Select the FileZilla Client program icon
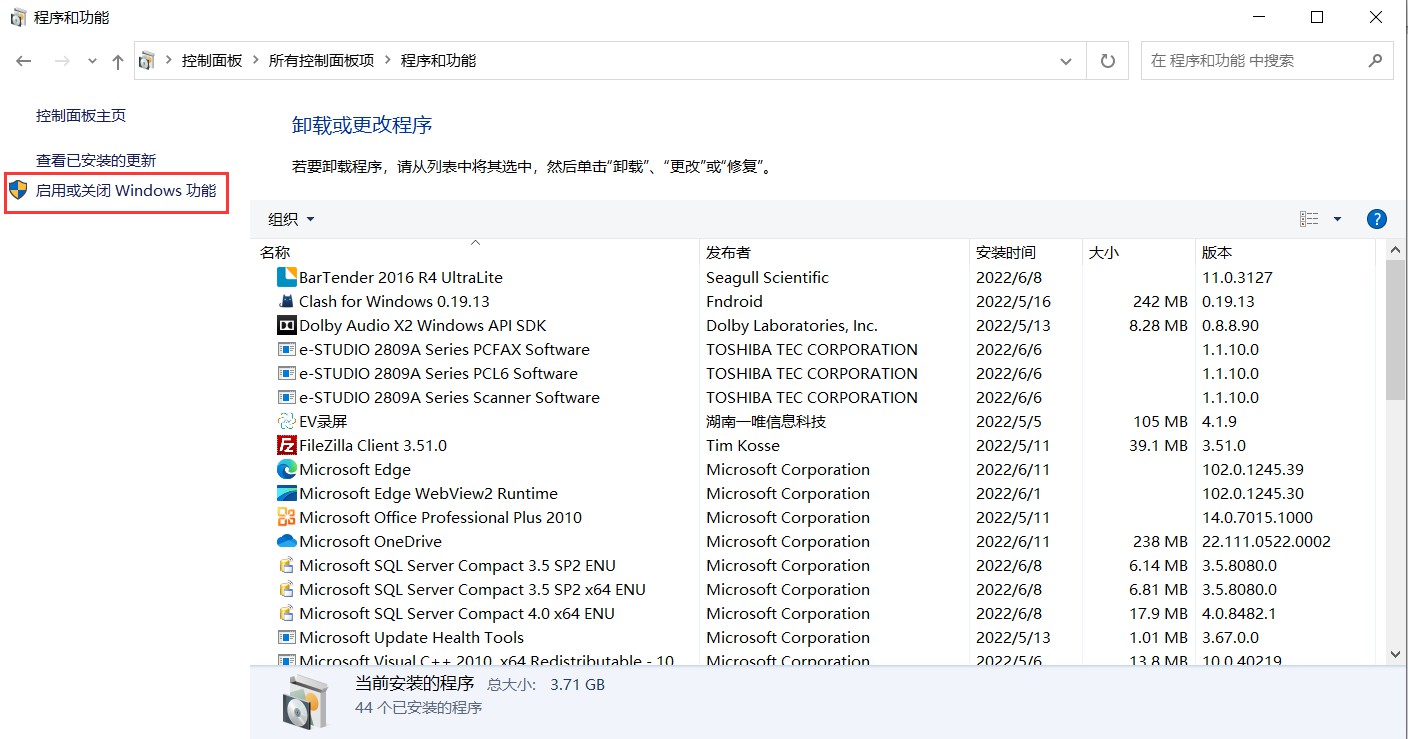 286,445
